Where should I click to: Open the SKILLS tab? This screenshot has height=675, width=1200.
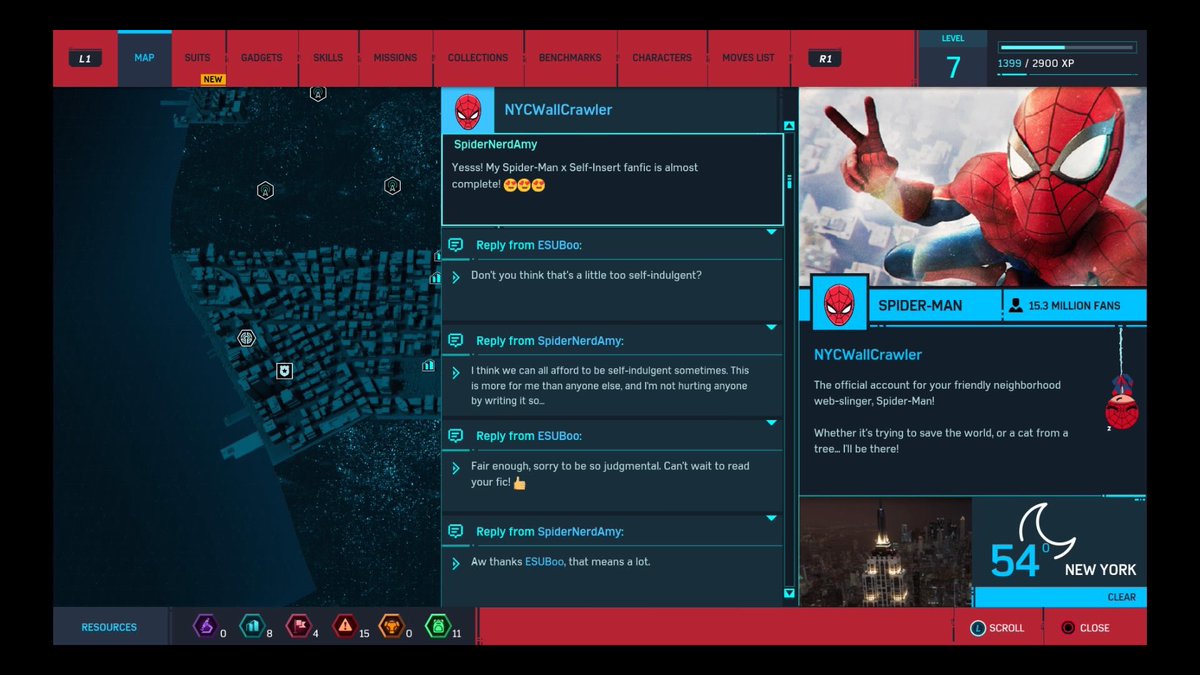[x=328, y=58]
